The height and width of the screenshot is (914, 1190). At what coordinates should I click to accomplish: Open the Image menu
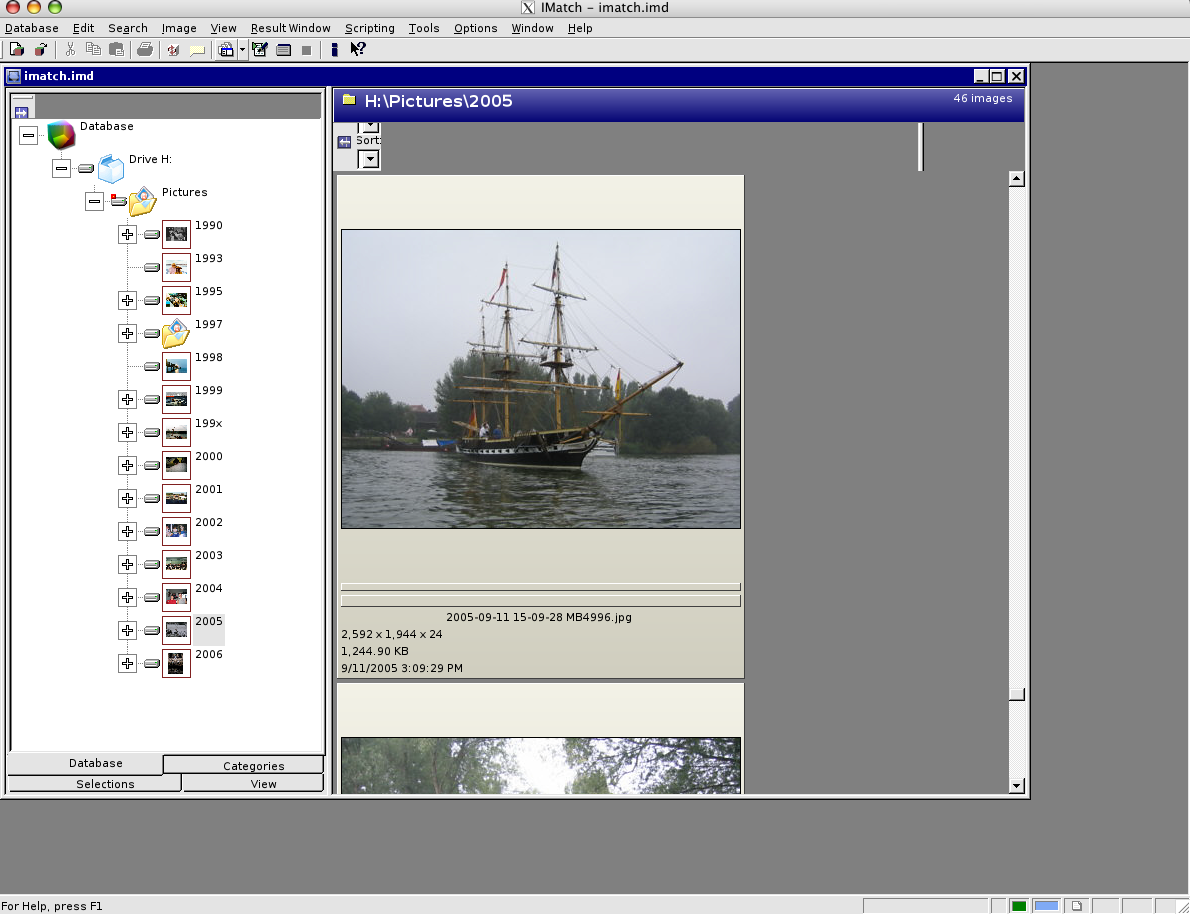(x=179, y=28)
